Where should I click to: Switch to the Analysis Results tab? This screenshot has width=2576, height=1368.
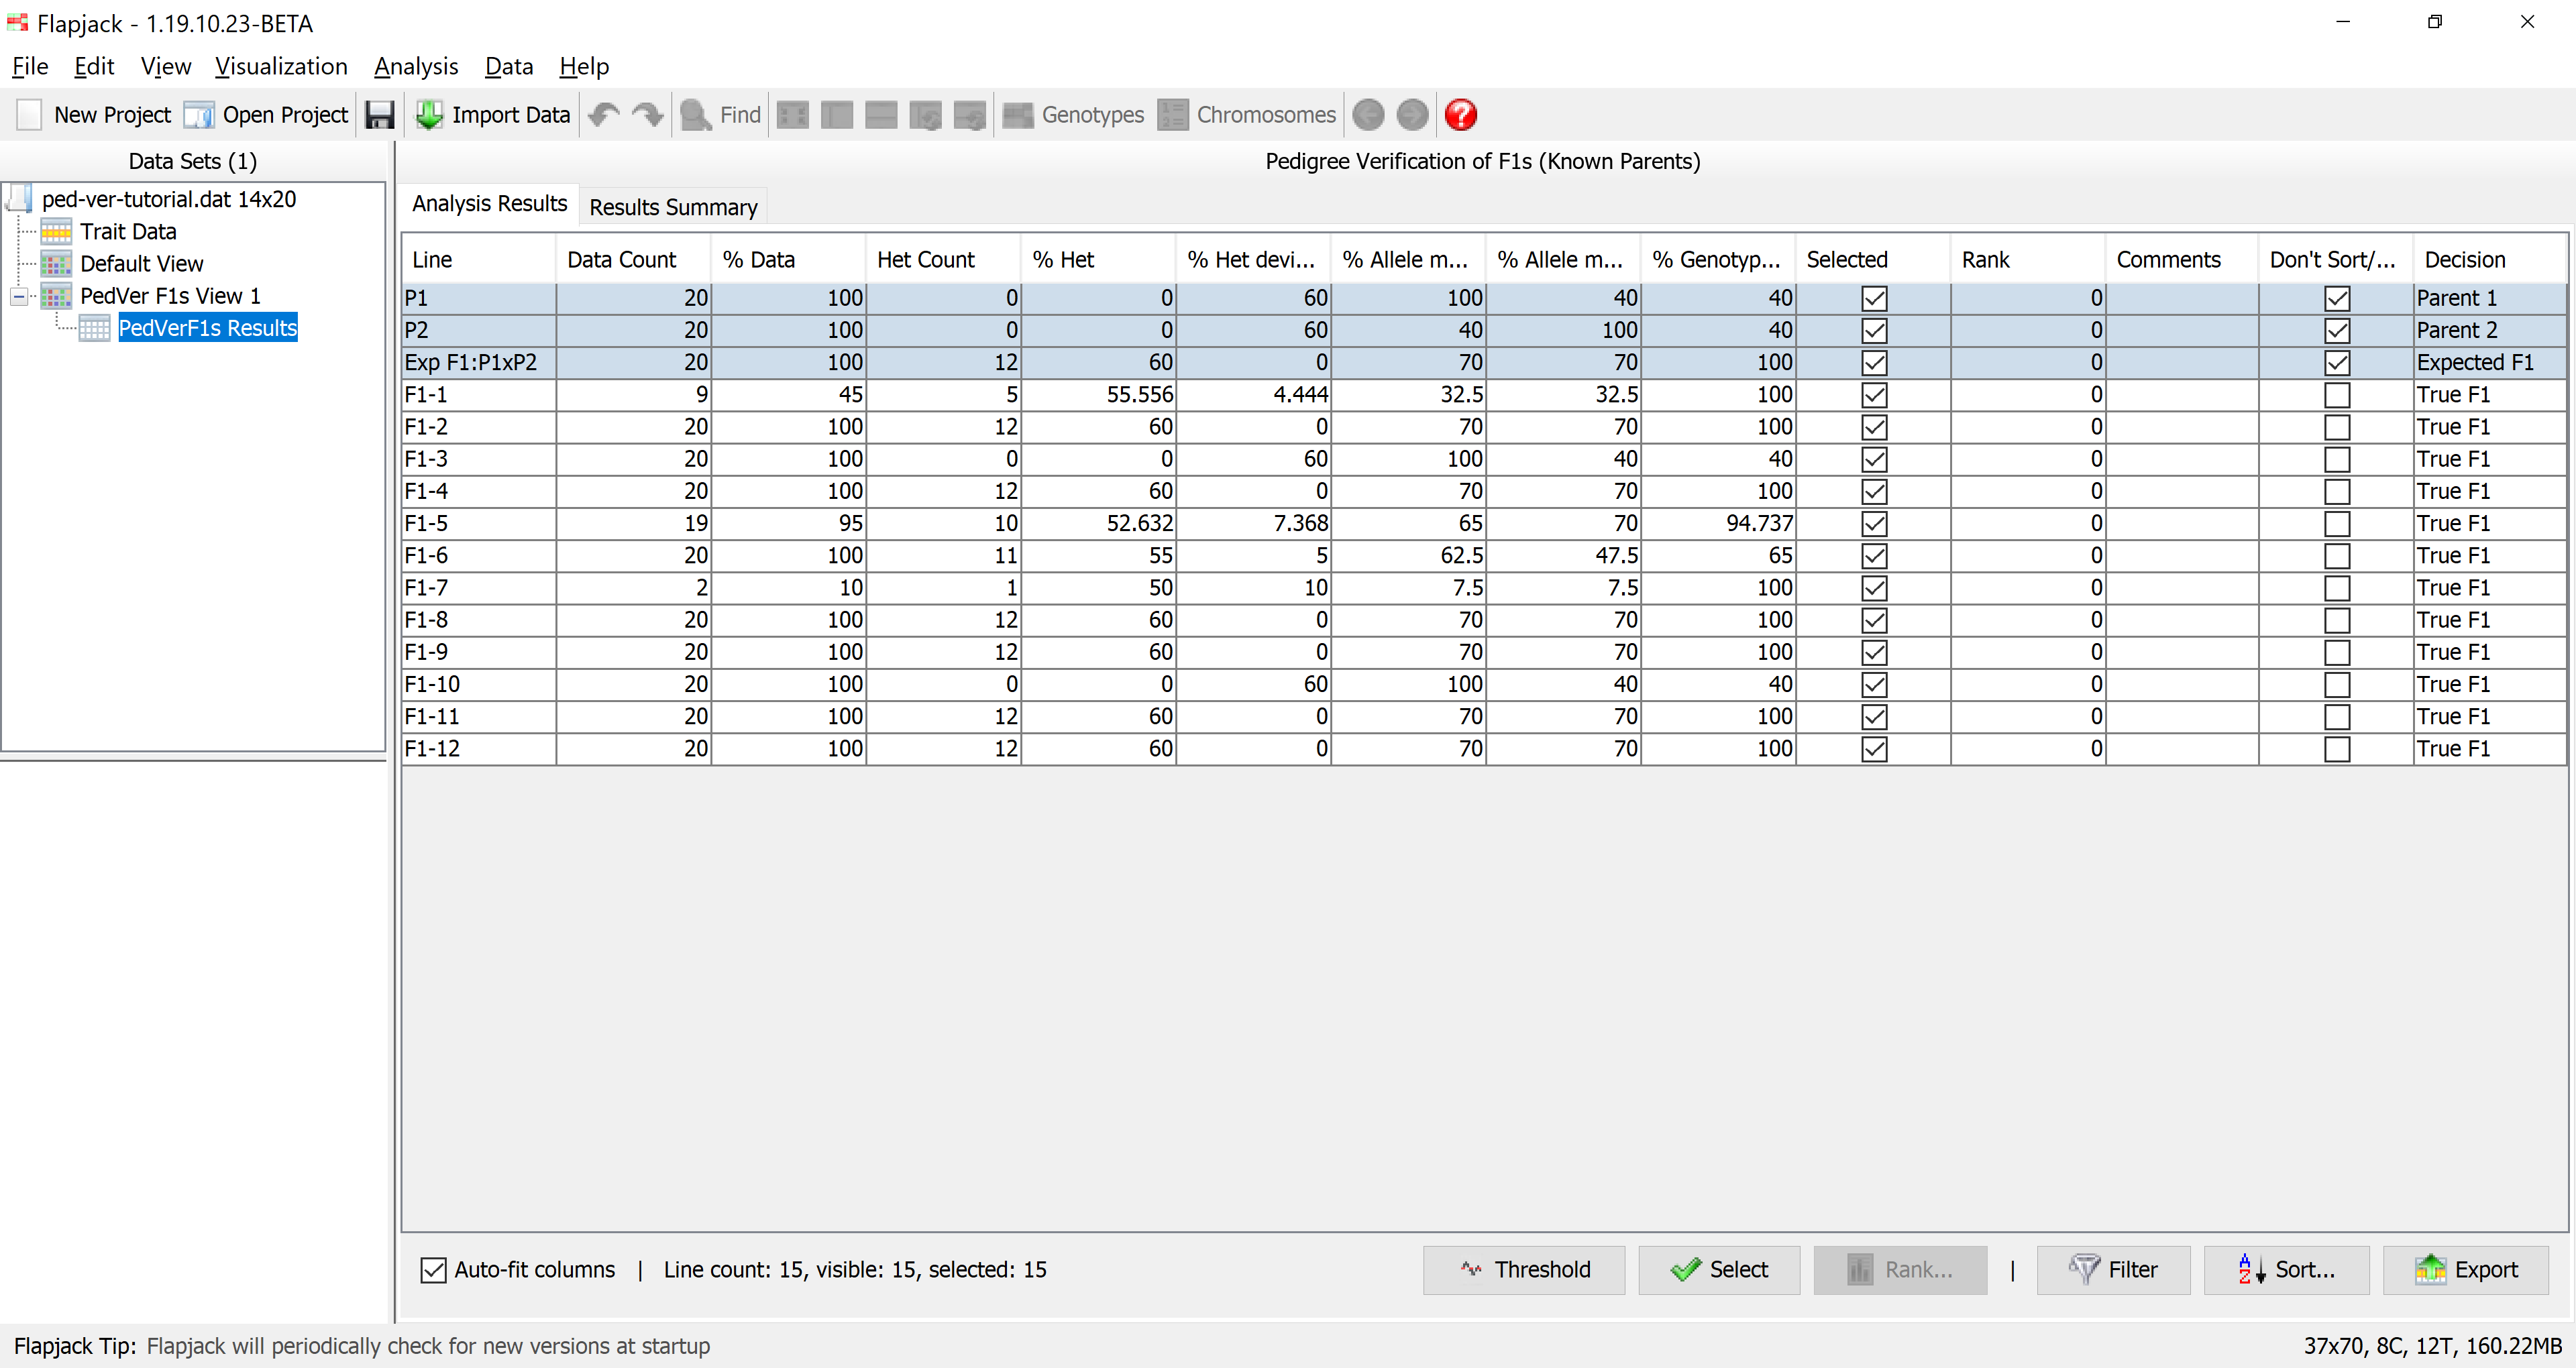489,204
